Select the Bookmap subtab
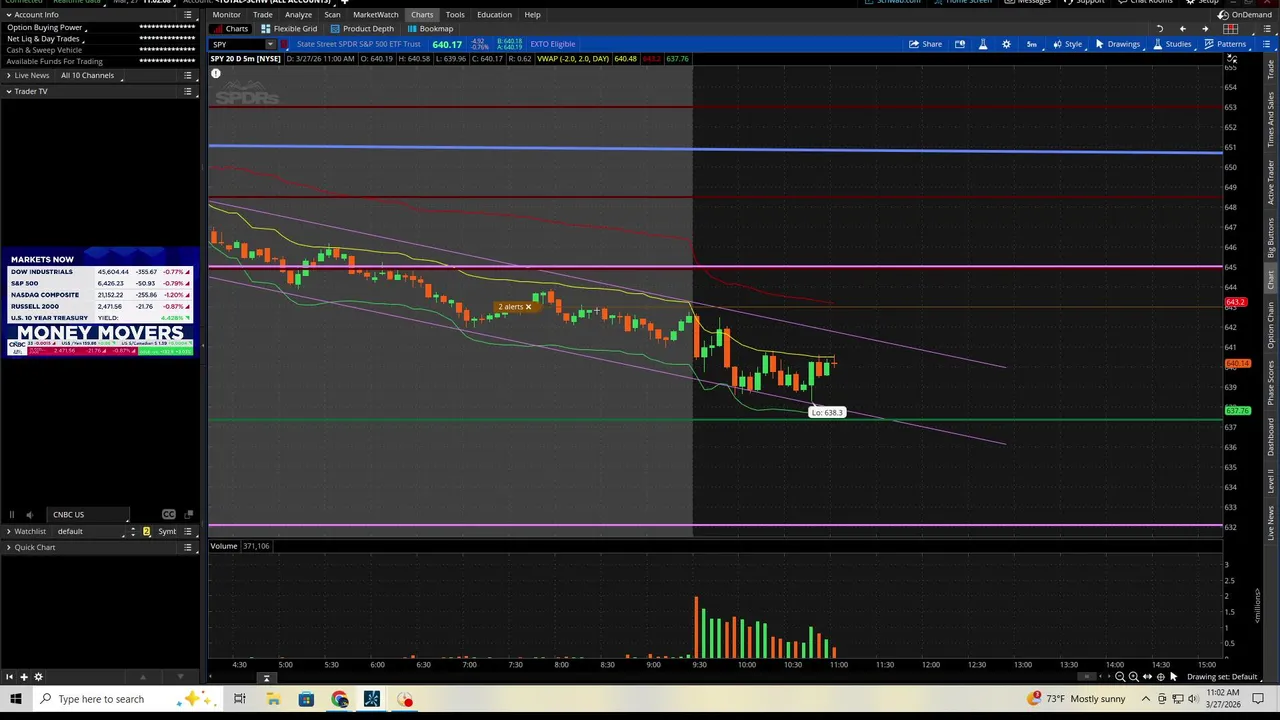The image size is (1280, 720). (430, 29)
